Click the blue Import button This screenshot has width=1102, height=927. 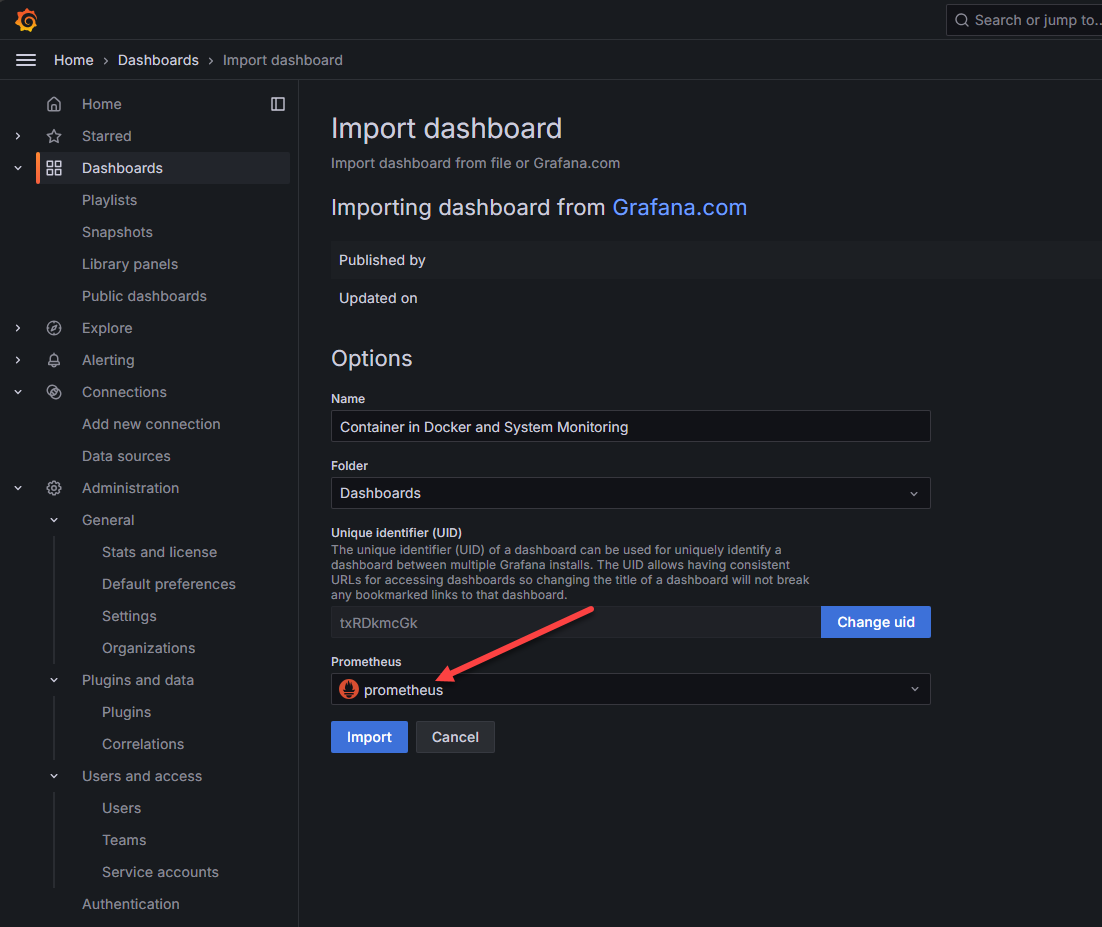click(x=369, y=737)
